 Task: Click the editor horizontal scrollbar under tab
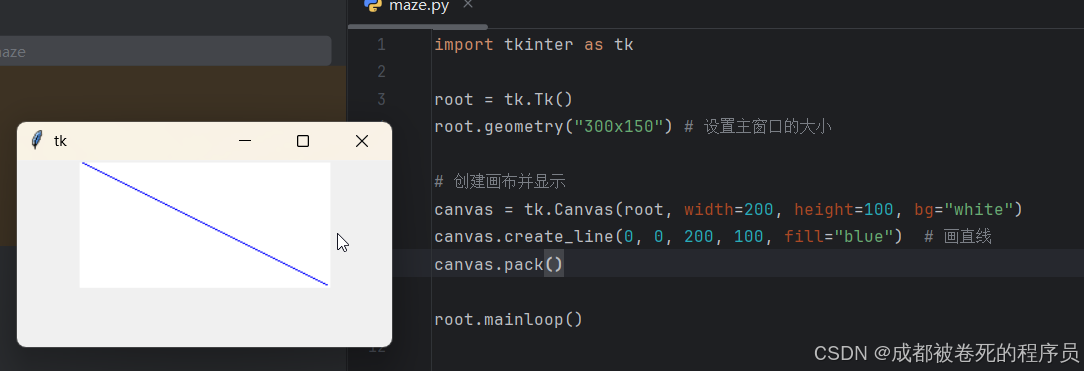(418, 27)
